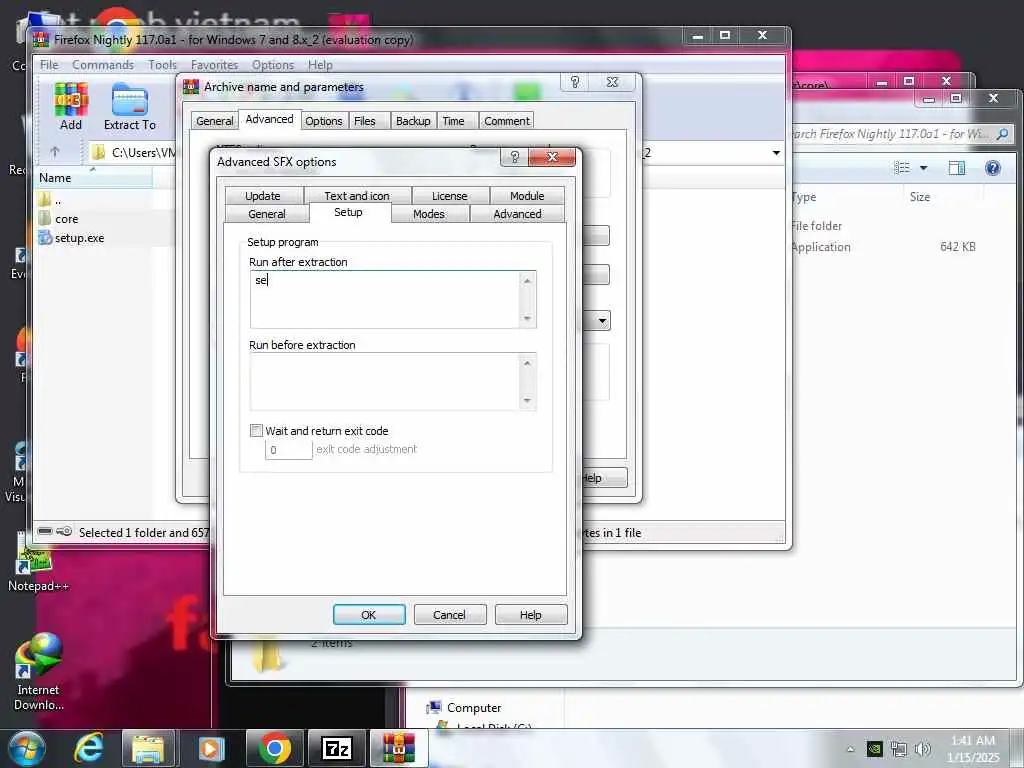Click the Advanced SFX options help question button
This screenshot has width=1024, height=768.
[x=514, y=157]
